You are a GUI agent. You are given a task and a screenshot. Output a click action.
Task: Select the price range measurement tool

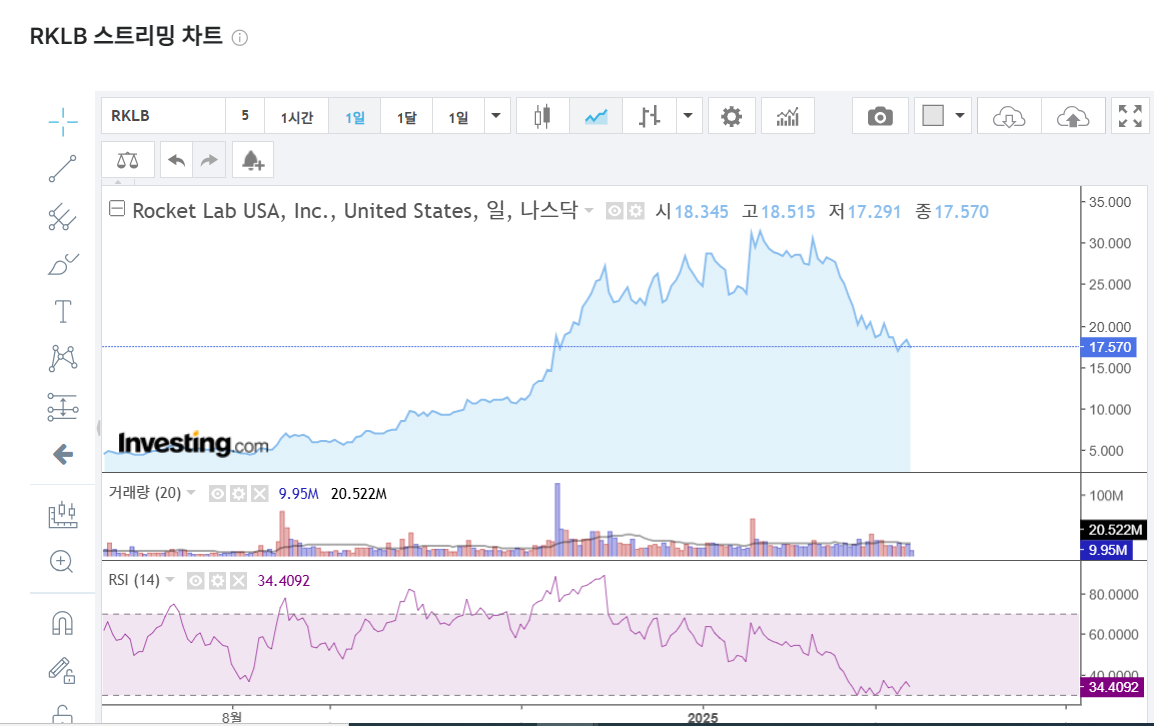click(x=63, y=406)
